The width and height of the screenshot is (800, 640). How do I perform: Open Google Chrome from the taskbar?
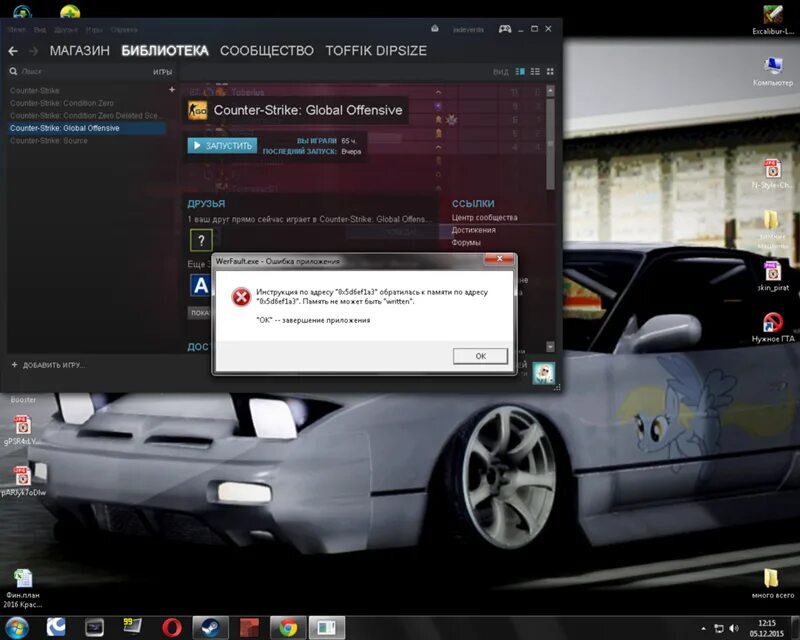pyautogui.click(x=288, y=627)
